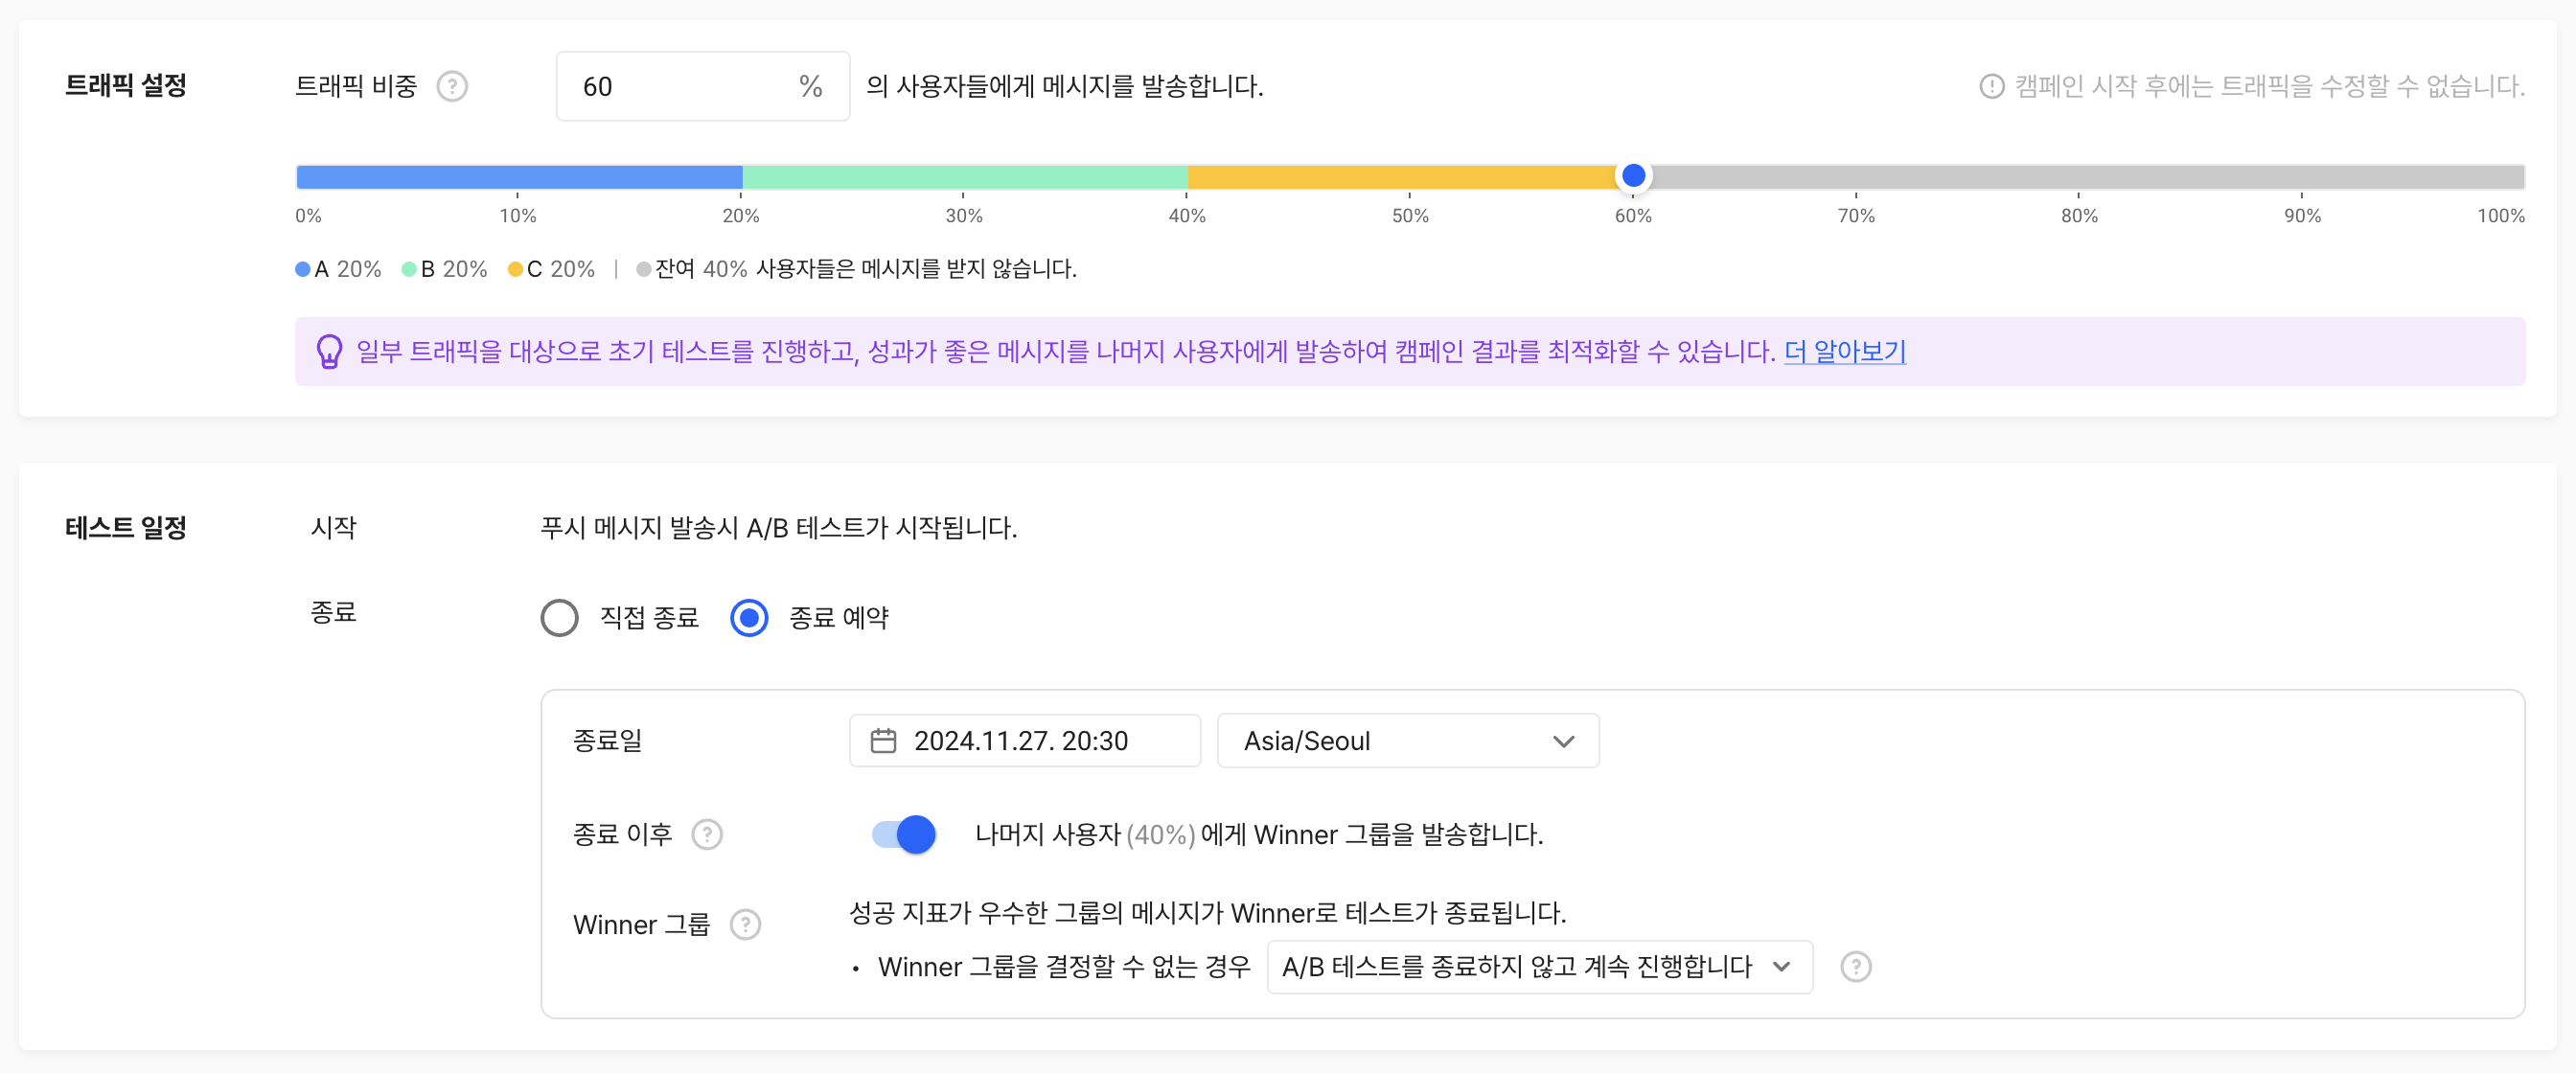
Task: Click the 50% tick label on slider
Action: 1410,216
